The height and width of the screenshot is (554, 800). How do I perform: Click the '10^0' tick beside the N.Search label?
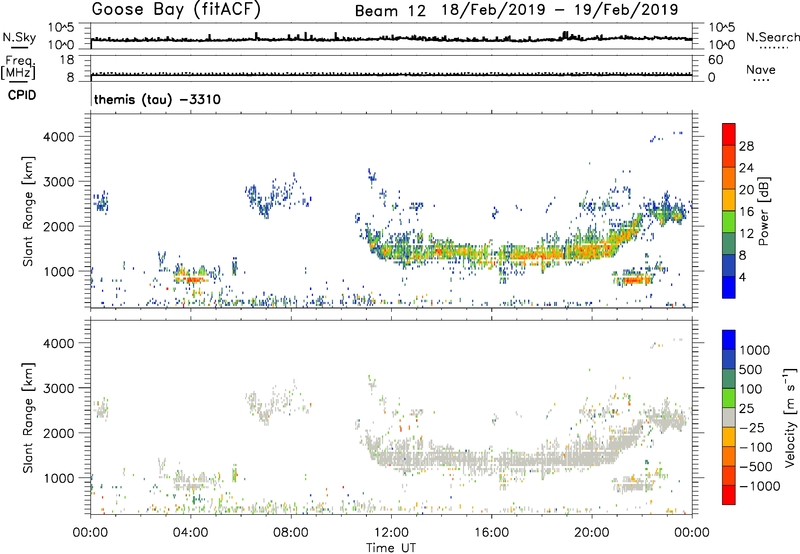[722, 45]
